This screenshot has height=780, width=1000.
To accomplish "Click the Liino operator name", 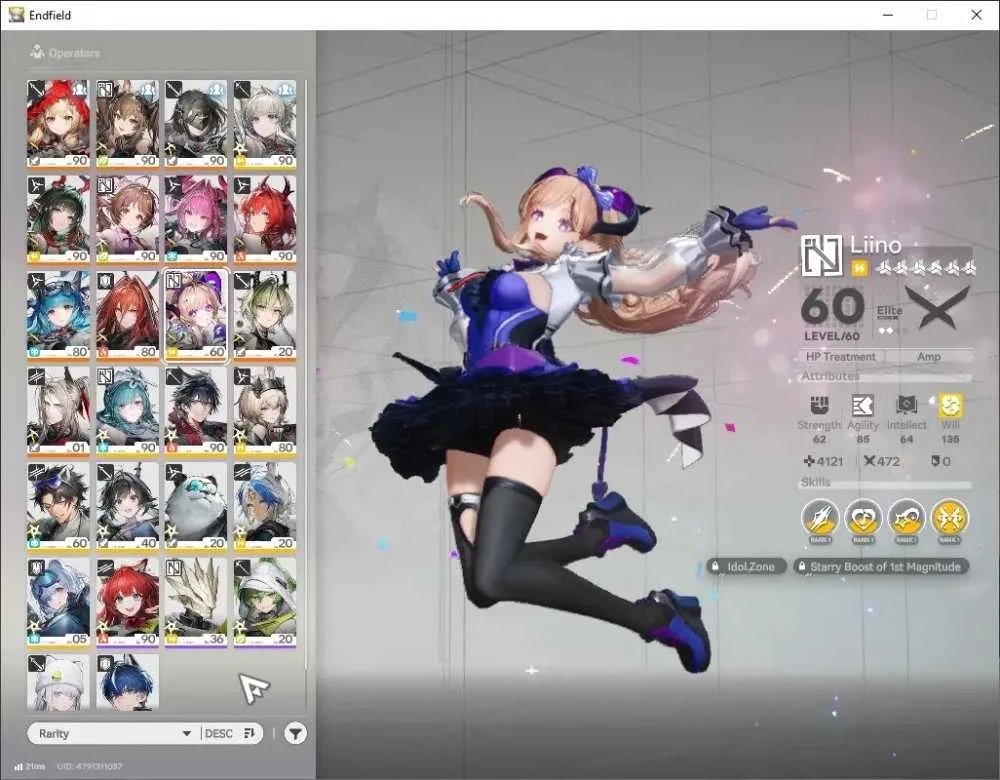I will (876, 245).
